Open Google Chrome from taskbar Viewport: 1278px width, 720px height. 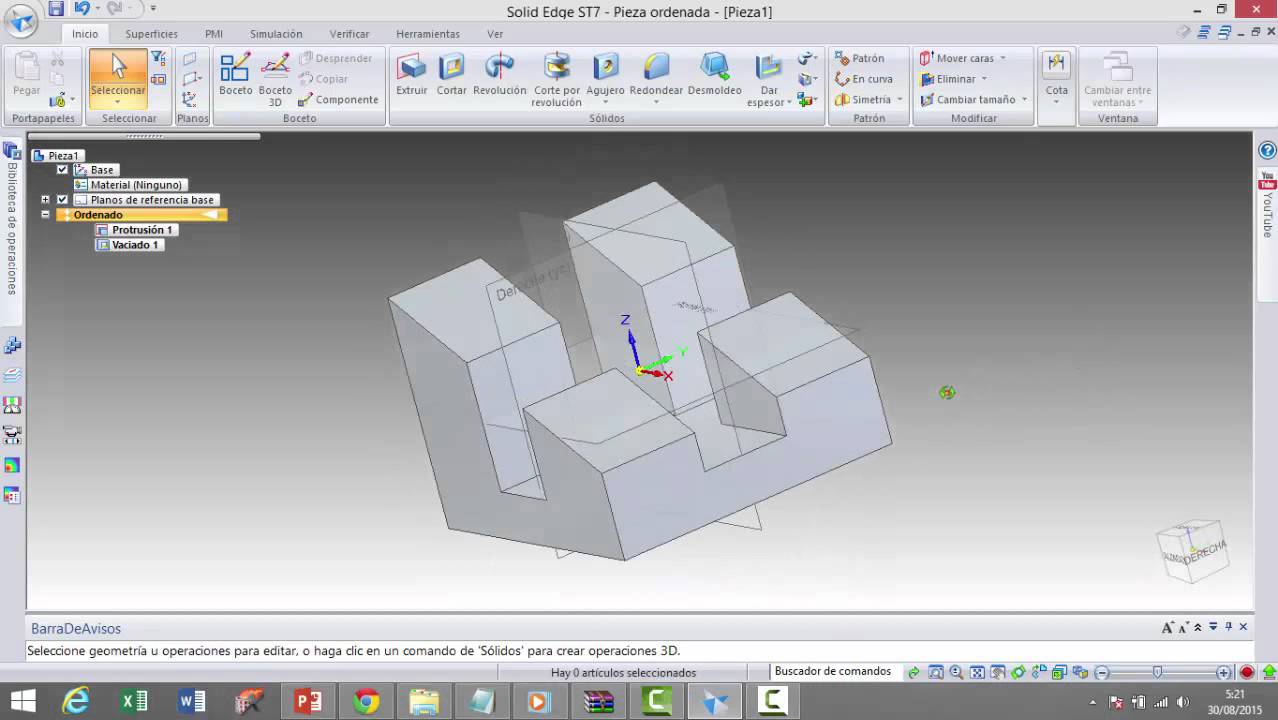tap(365, 702)
